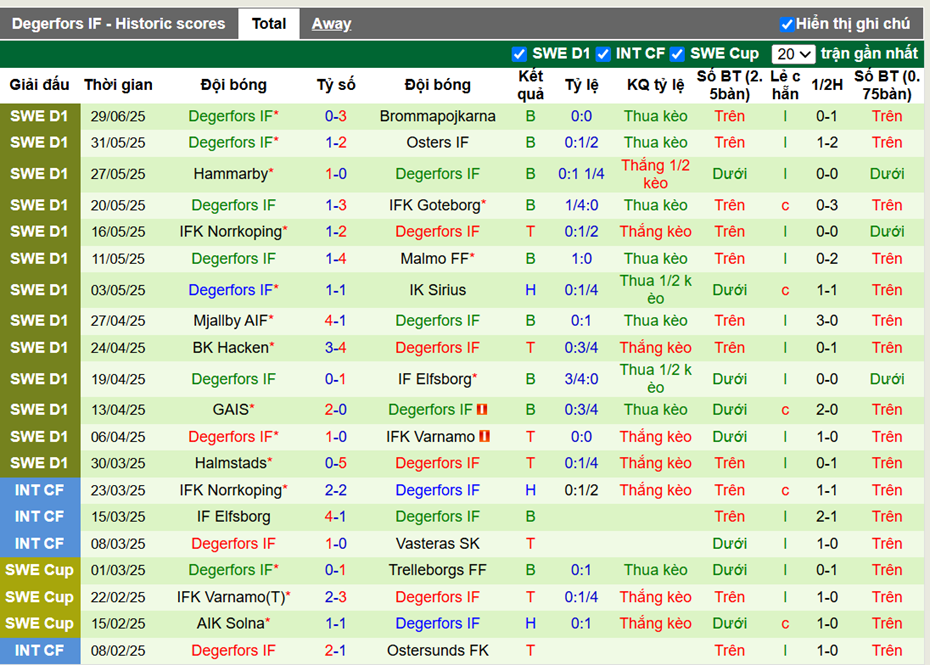This screenshot has height=665, width=930.
Task: Select the Tỷ số column header
Action: pyautogui.click(x=336, y=85)
